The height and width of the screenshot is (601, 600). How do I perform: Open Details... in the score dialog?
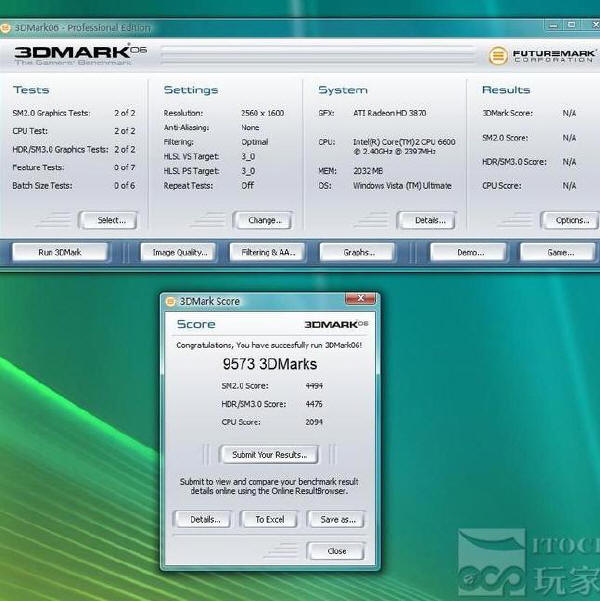pos(202,519)
